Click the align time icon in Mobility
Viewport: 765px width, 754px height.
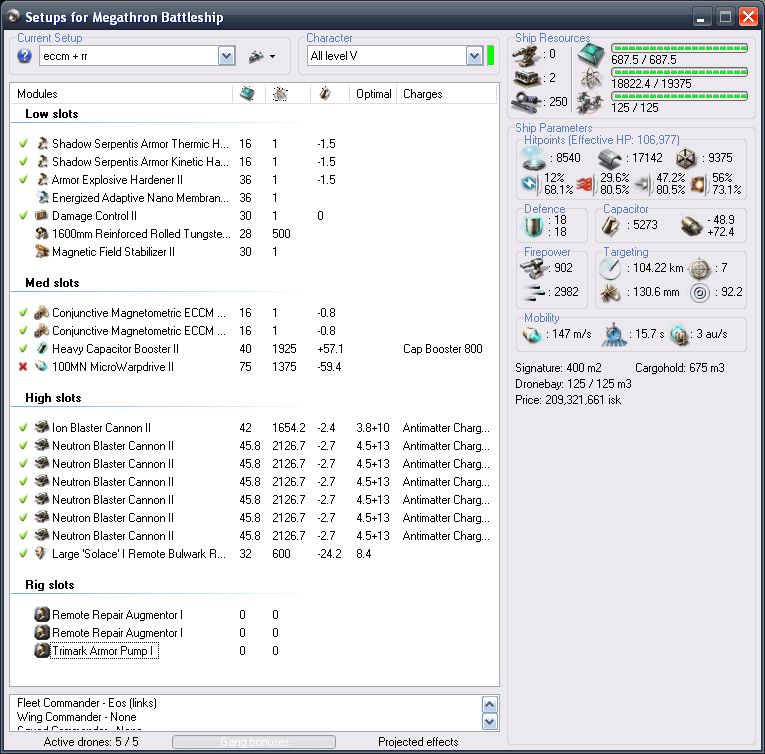tap(614, 335)
